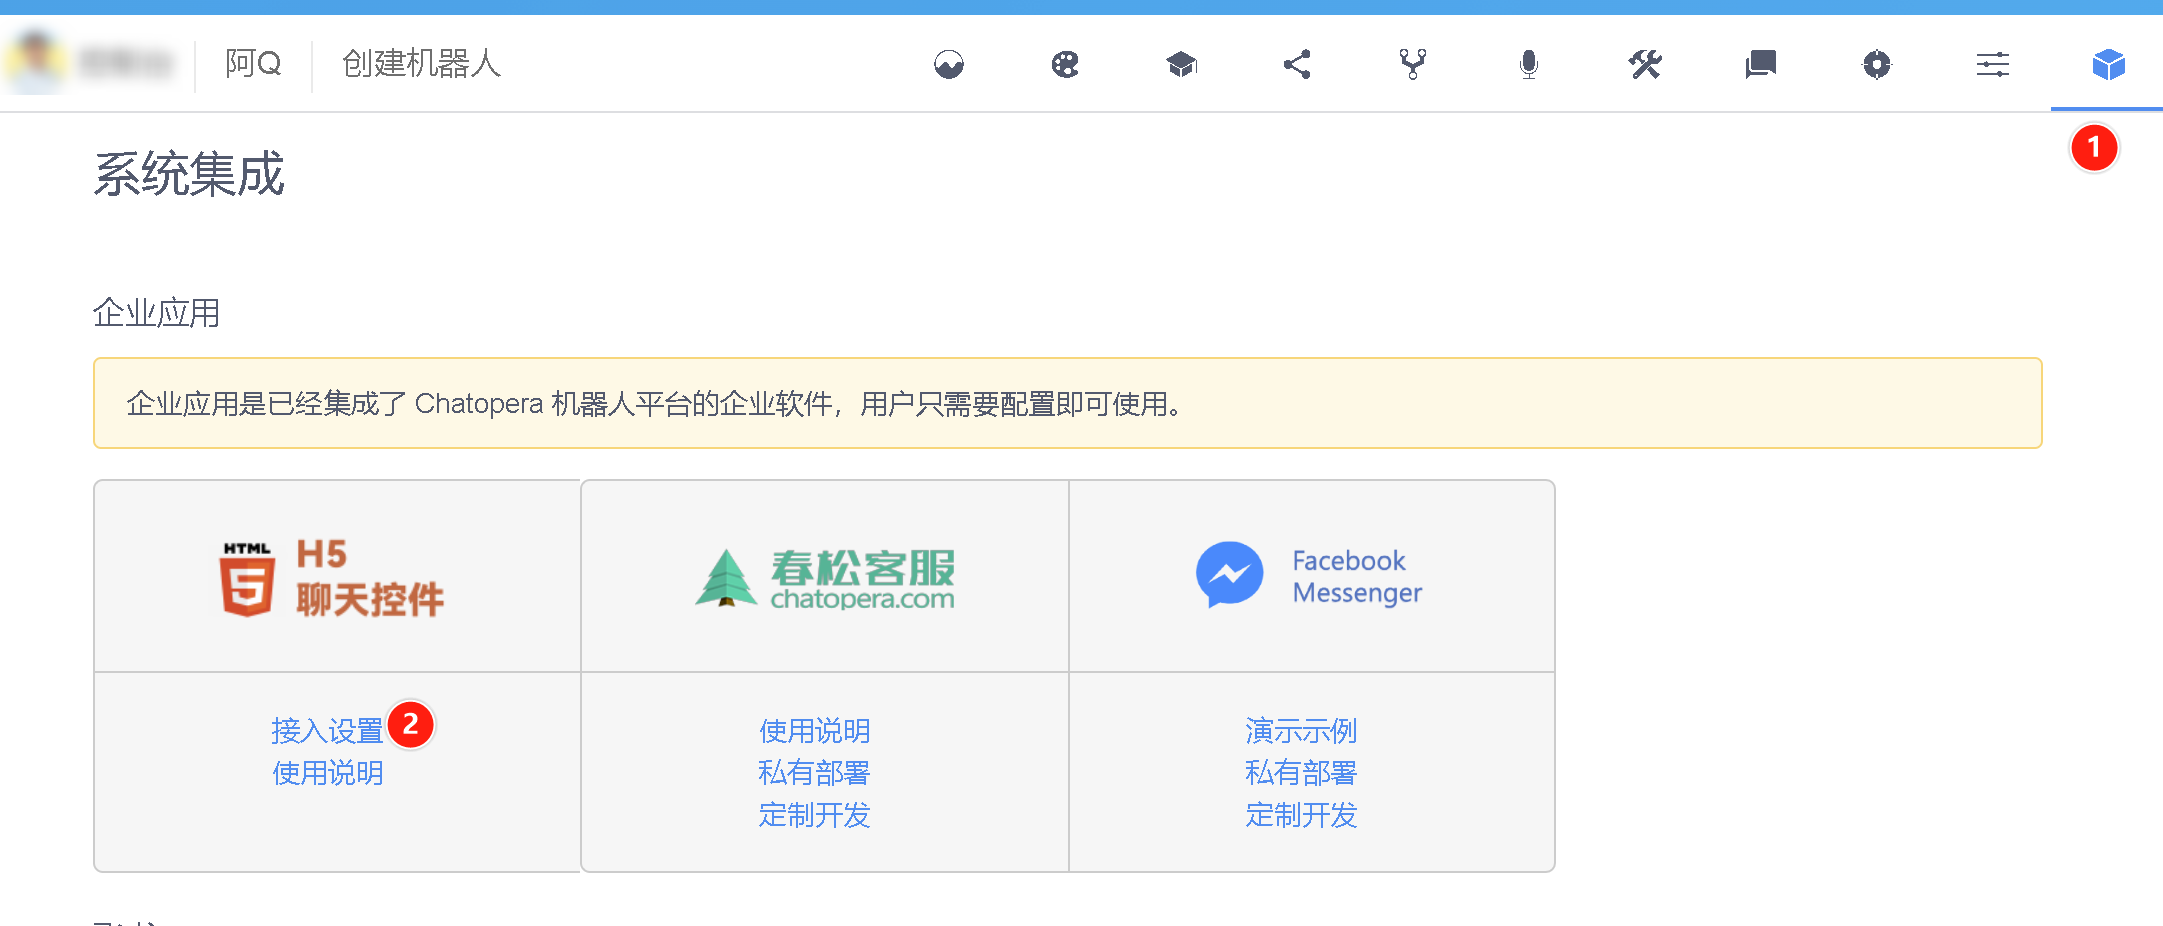Open the microphone icon in top navigation
2163x926 pixels.
(1529, 65)
